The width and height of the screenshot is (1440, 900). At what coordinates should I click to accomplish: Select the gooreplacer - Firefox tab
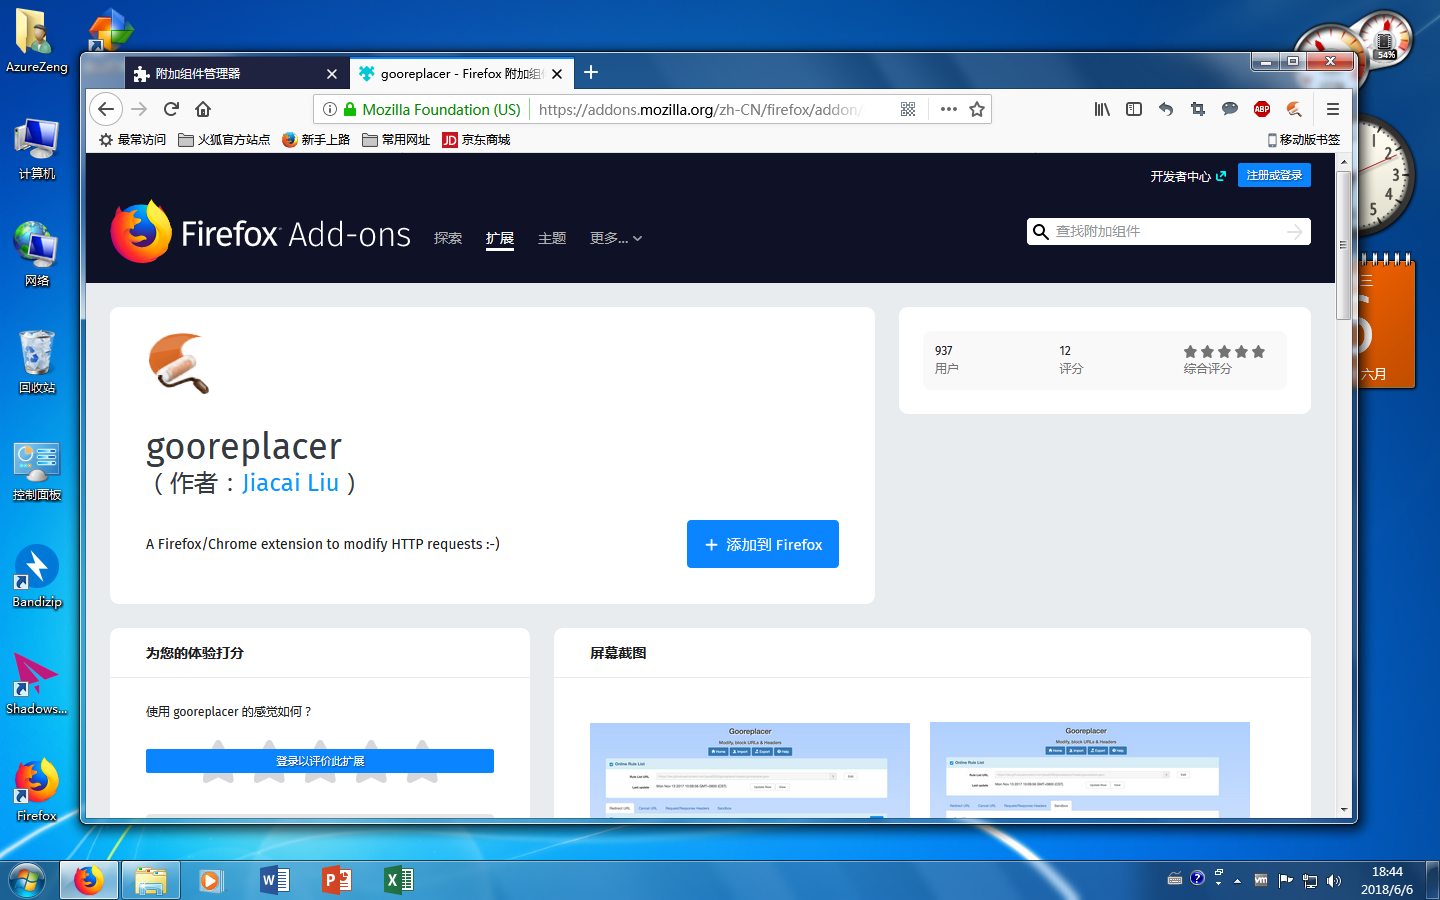tap(461, 74)
